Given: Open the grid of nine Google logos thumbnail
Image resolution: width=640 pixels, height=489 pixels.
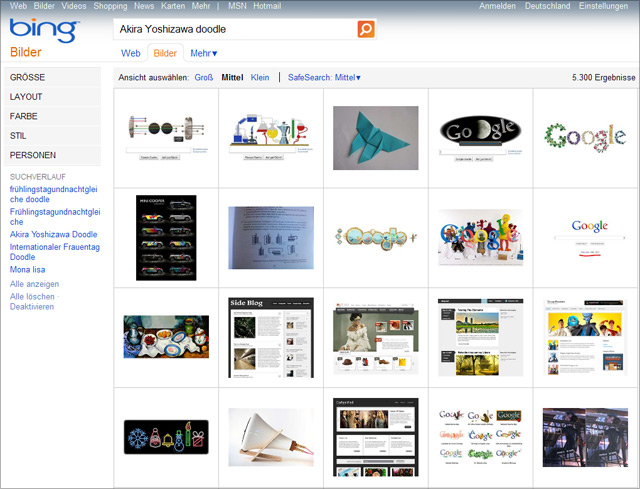Looking at the screenshot, I should click(480, 437).
